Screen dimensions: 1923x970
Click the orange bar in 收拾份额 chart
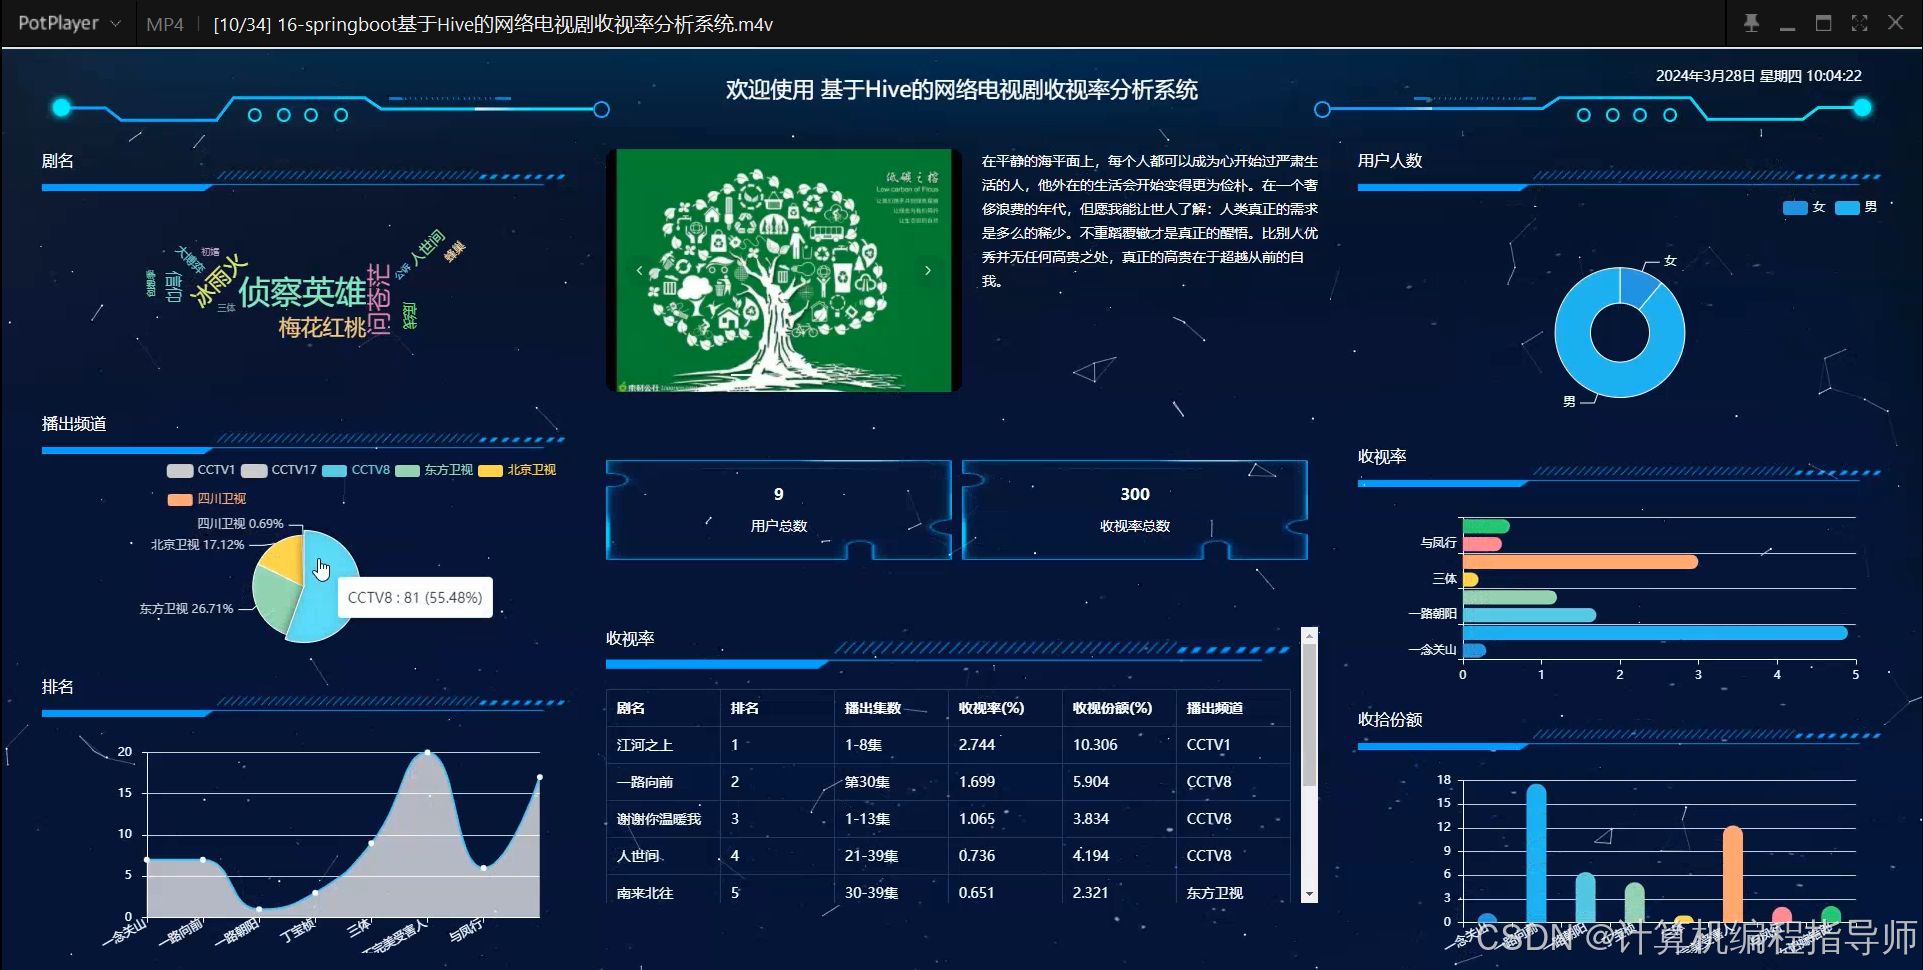pos(1733,874)
